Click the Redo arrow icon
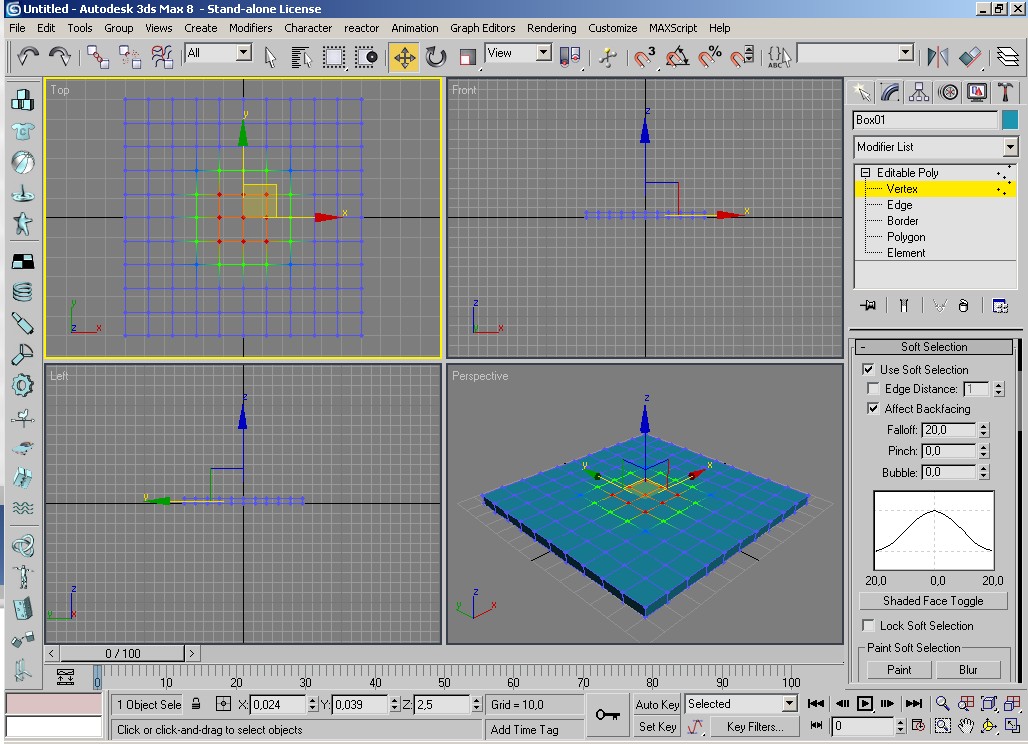Image resolution: width=1028 pixels, height=744 pixels. point(60,56)
